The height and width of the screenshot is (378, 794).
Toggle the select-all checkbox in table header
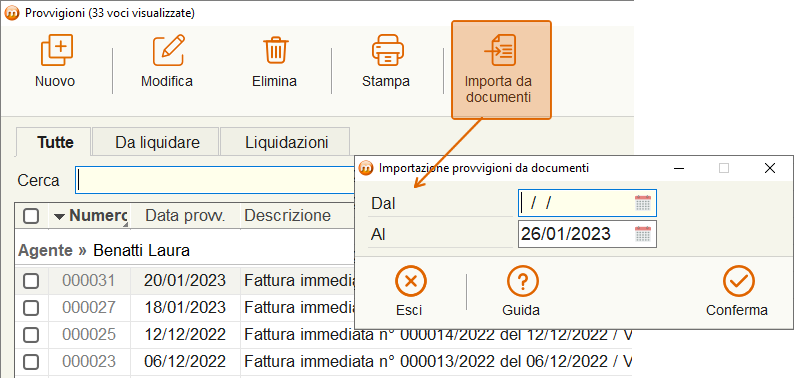(31, 216)
